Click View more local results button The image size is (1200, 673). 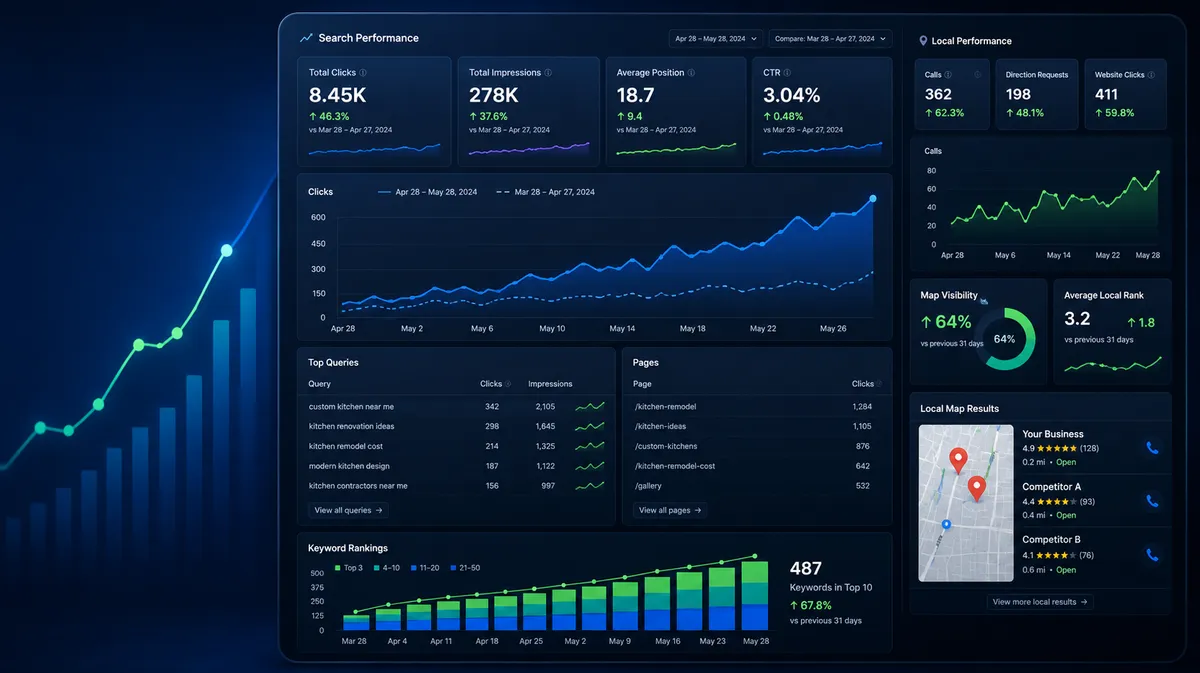point(1040,602)
